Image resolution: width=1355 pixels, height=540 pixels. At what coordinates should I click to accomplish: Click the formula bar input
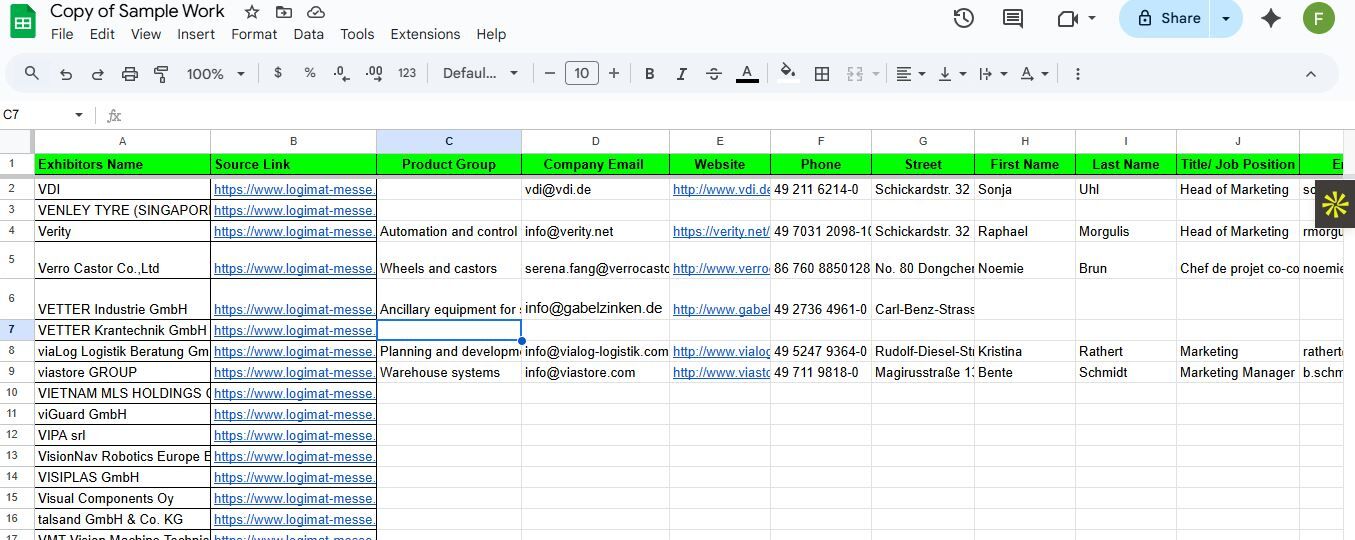click(740, 115)
